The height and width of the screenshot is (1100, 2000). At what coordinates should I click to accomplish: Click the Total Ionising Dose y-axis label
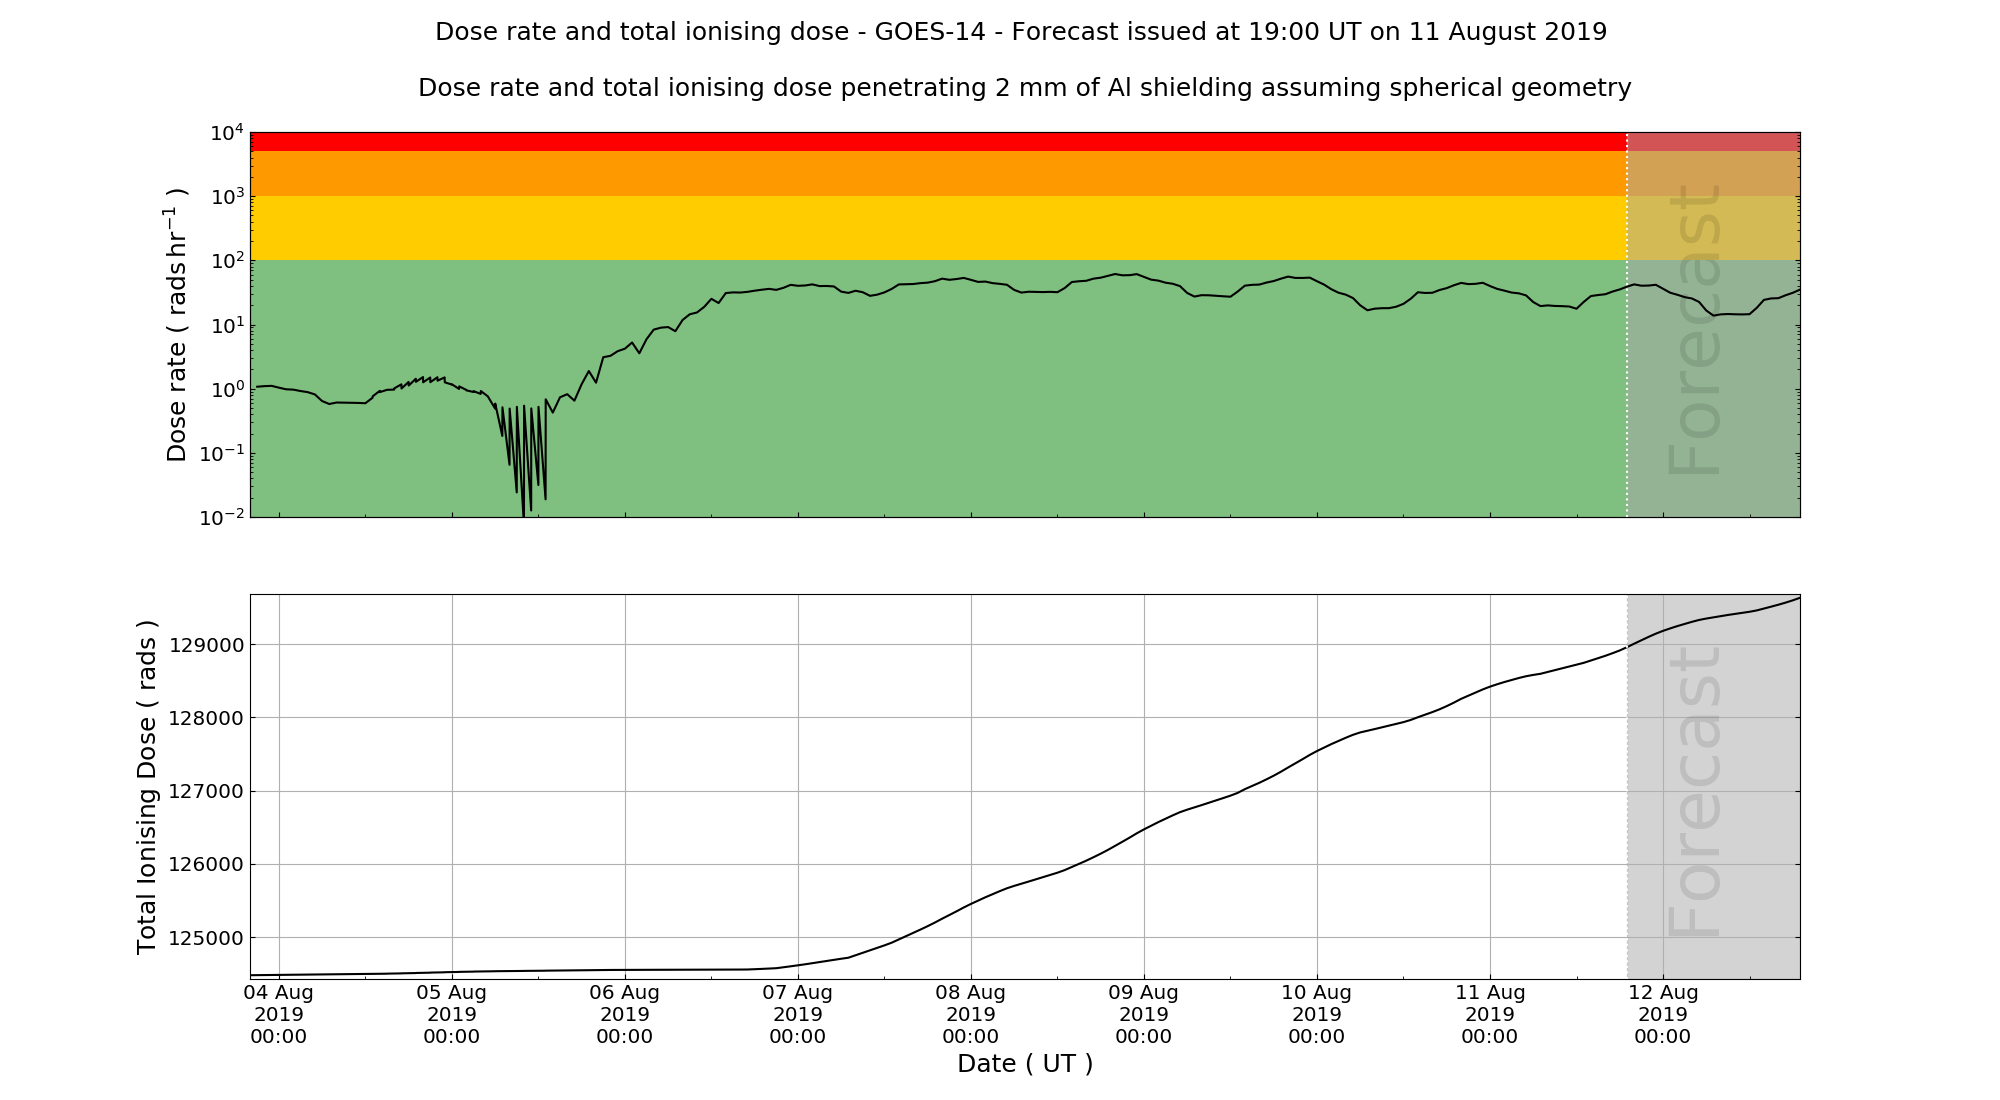[147, 787]
